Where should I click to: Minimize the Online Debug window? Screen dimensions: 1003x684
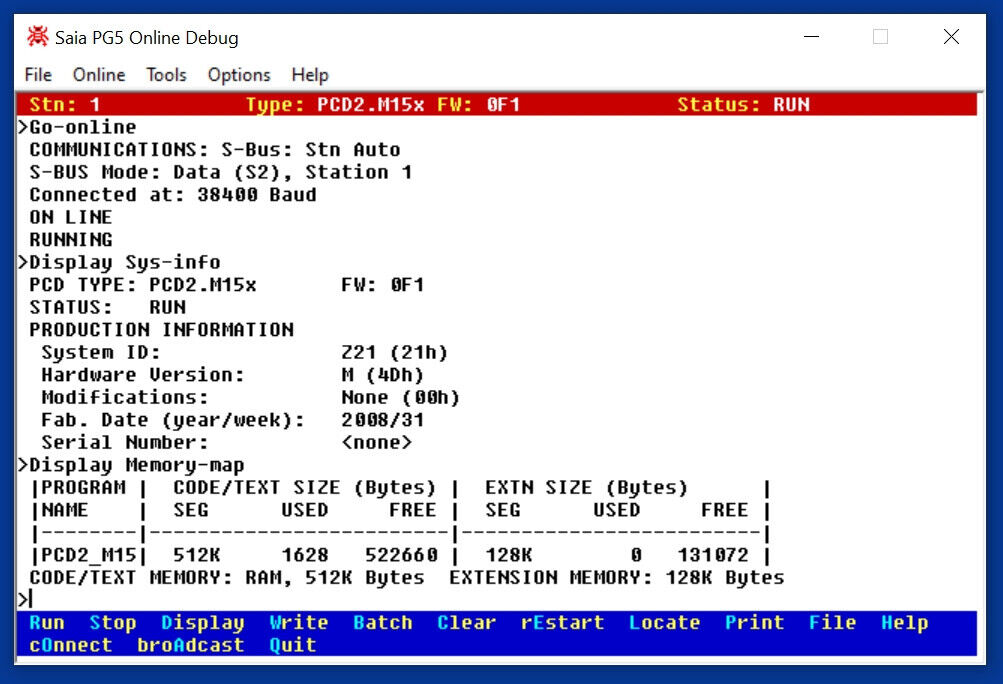point(812,36)
